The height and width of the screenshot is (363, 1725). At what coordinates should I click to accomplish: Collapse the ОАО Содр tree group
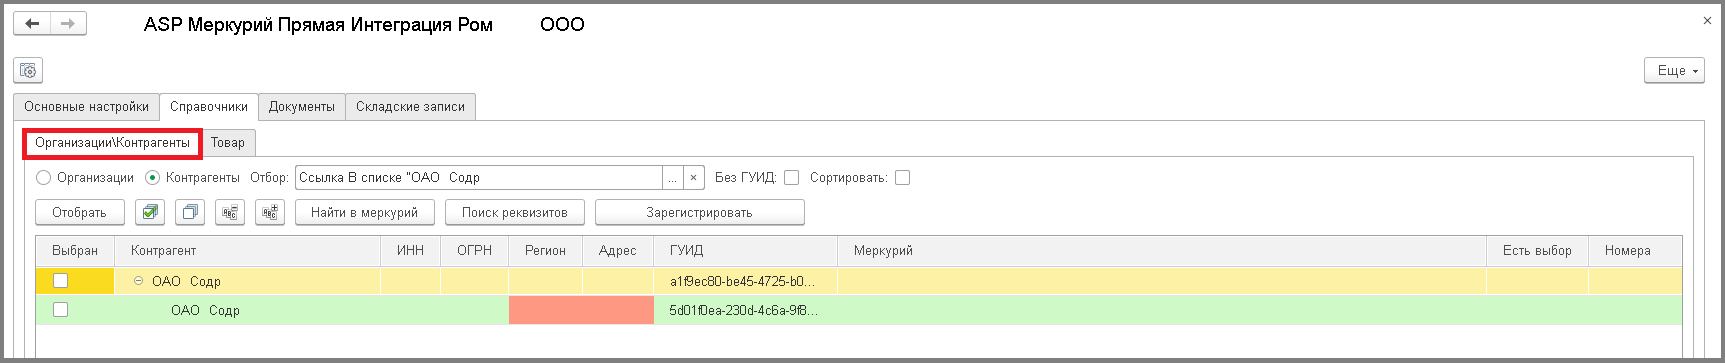click(x=139, y=281)
